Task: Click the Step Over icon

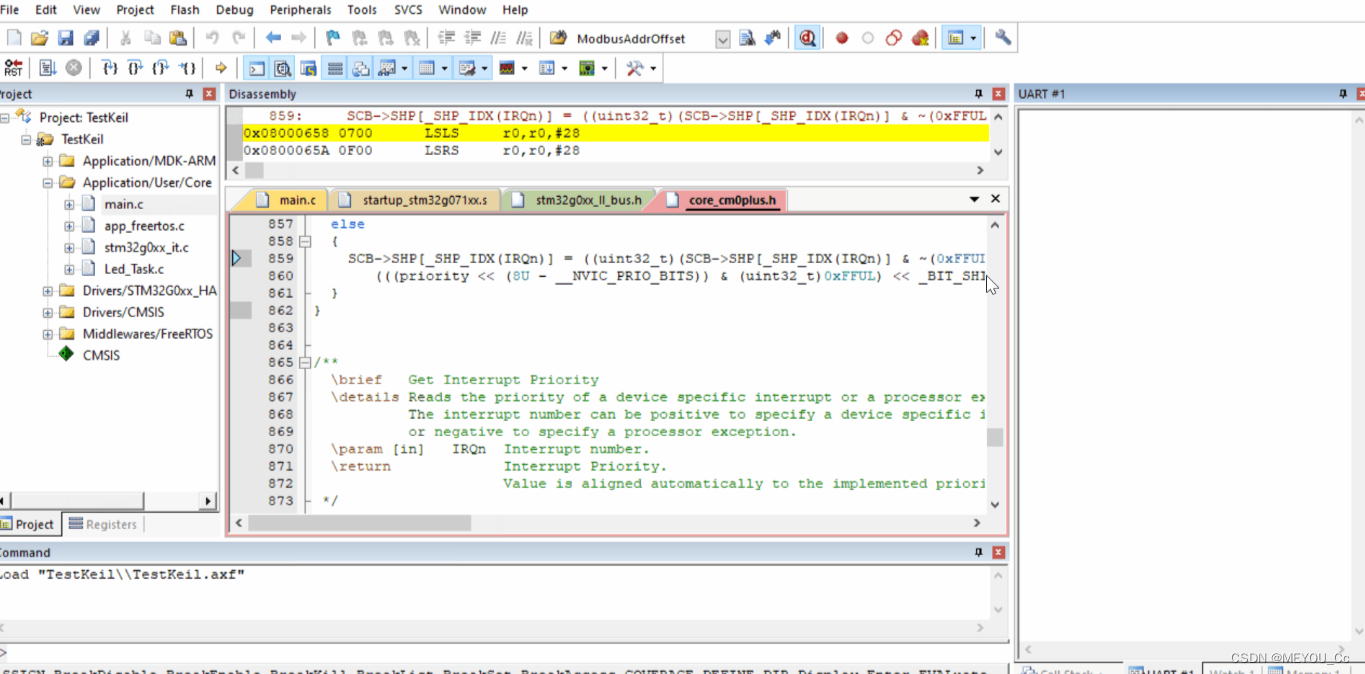Action: click(x=135, y=68)
